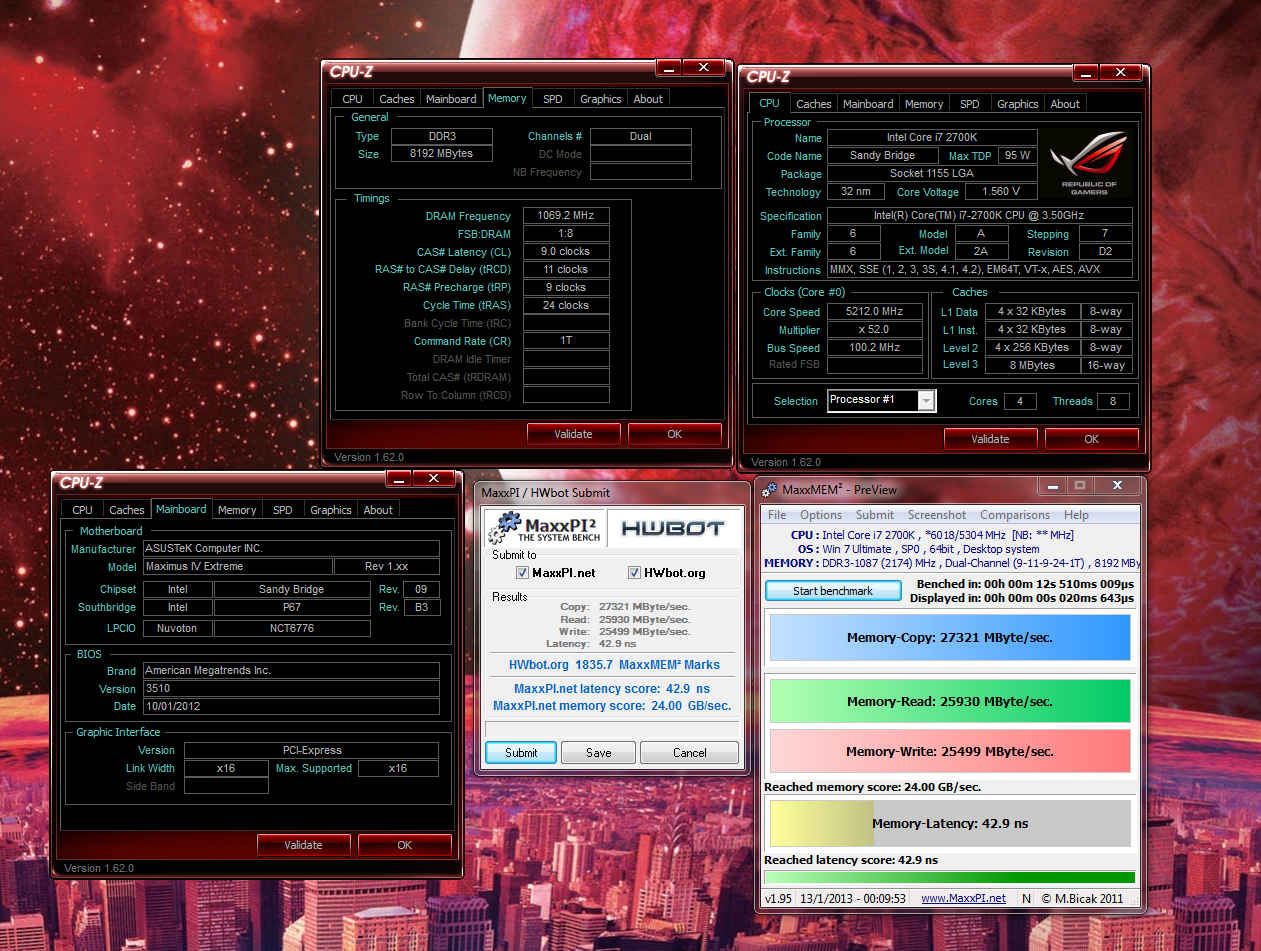The image size is (1261, 951).
Task: Click the HWBOT logo in submit dialog
Action: 674,528
